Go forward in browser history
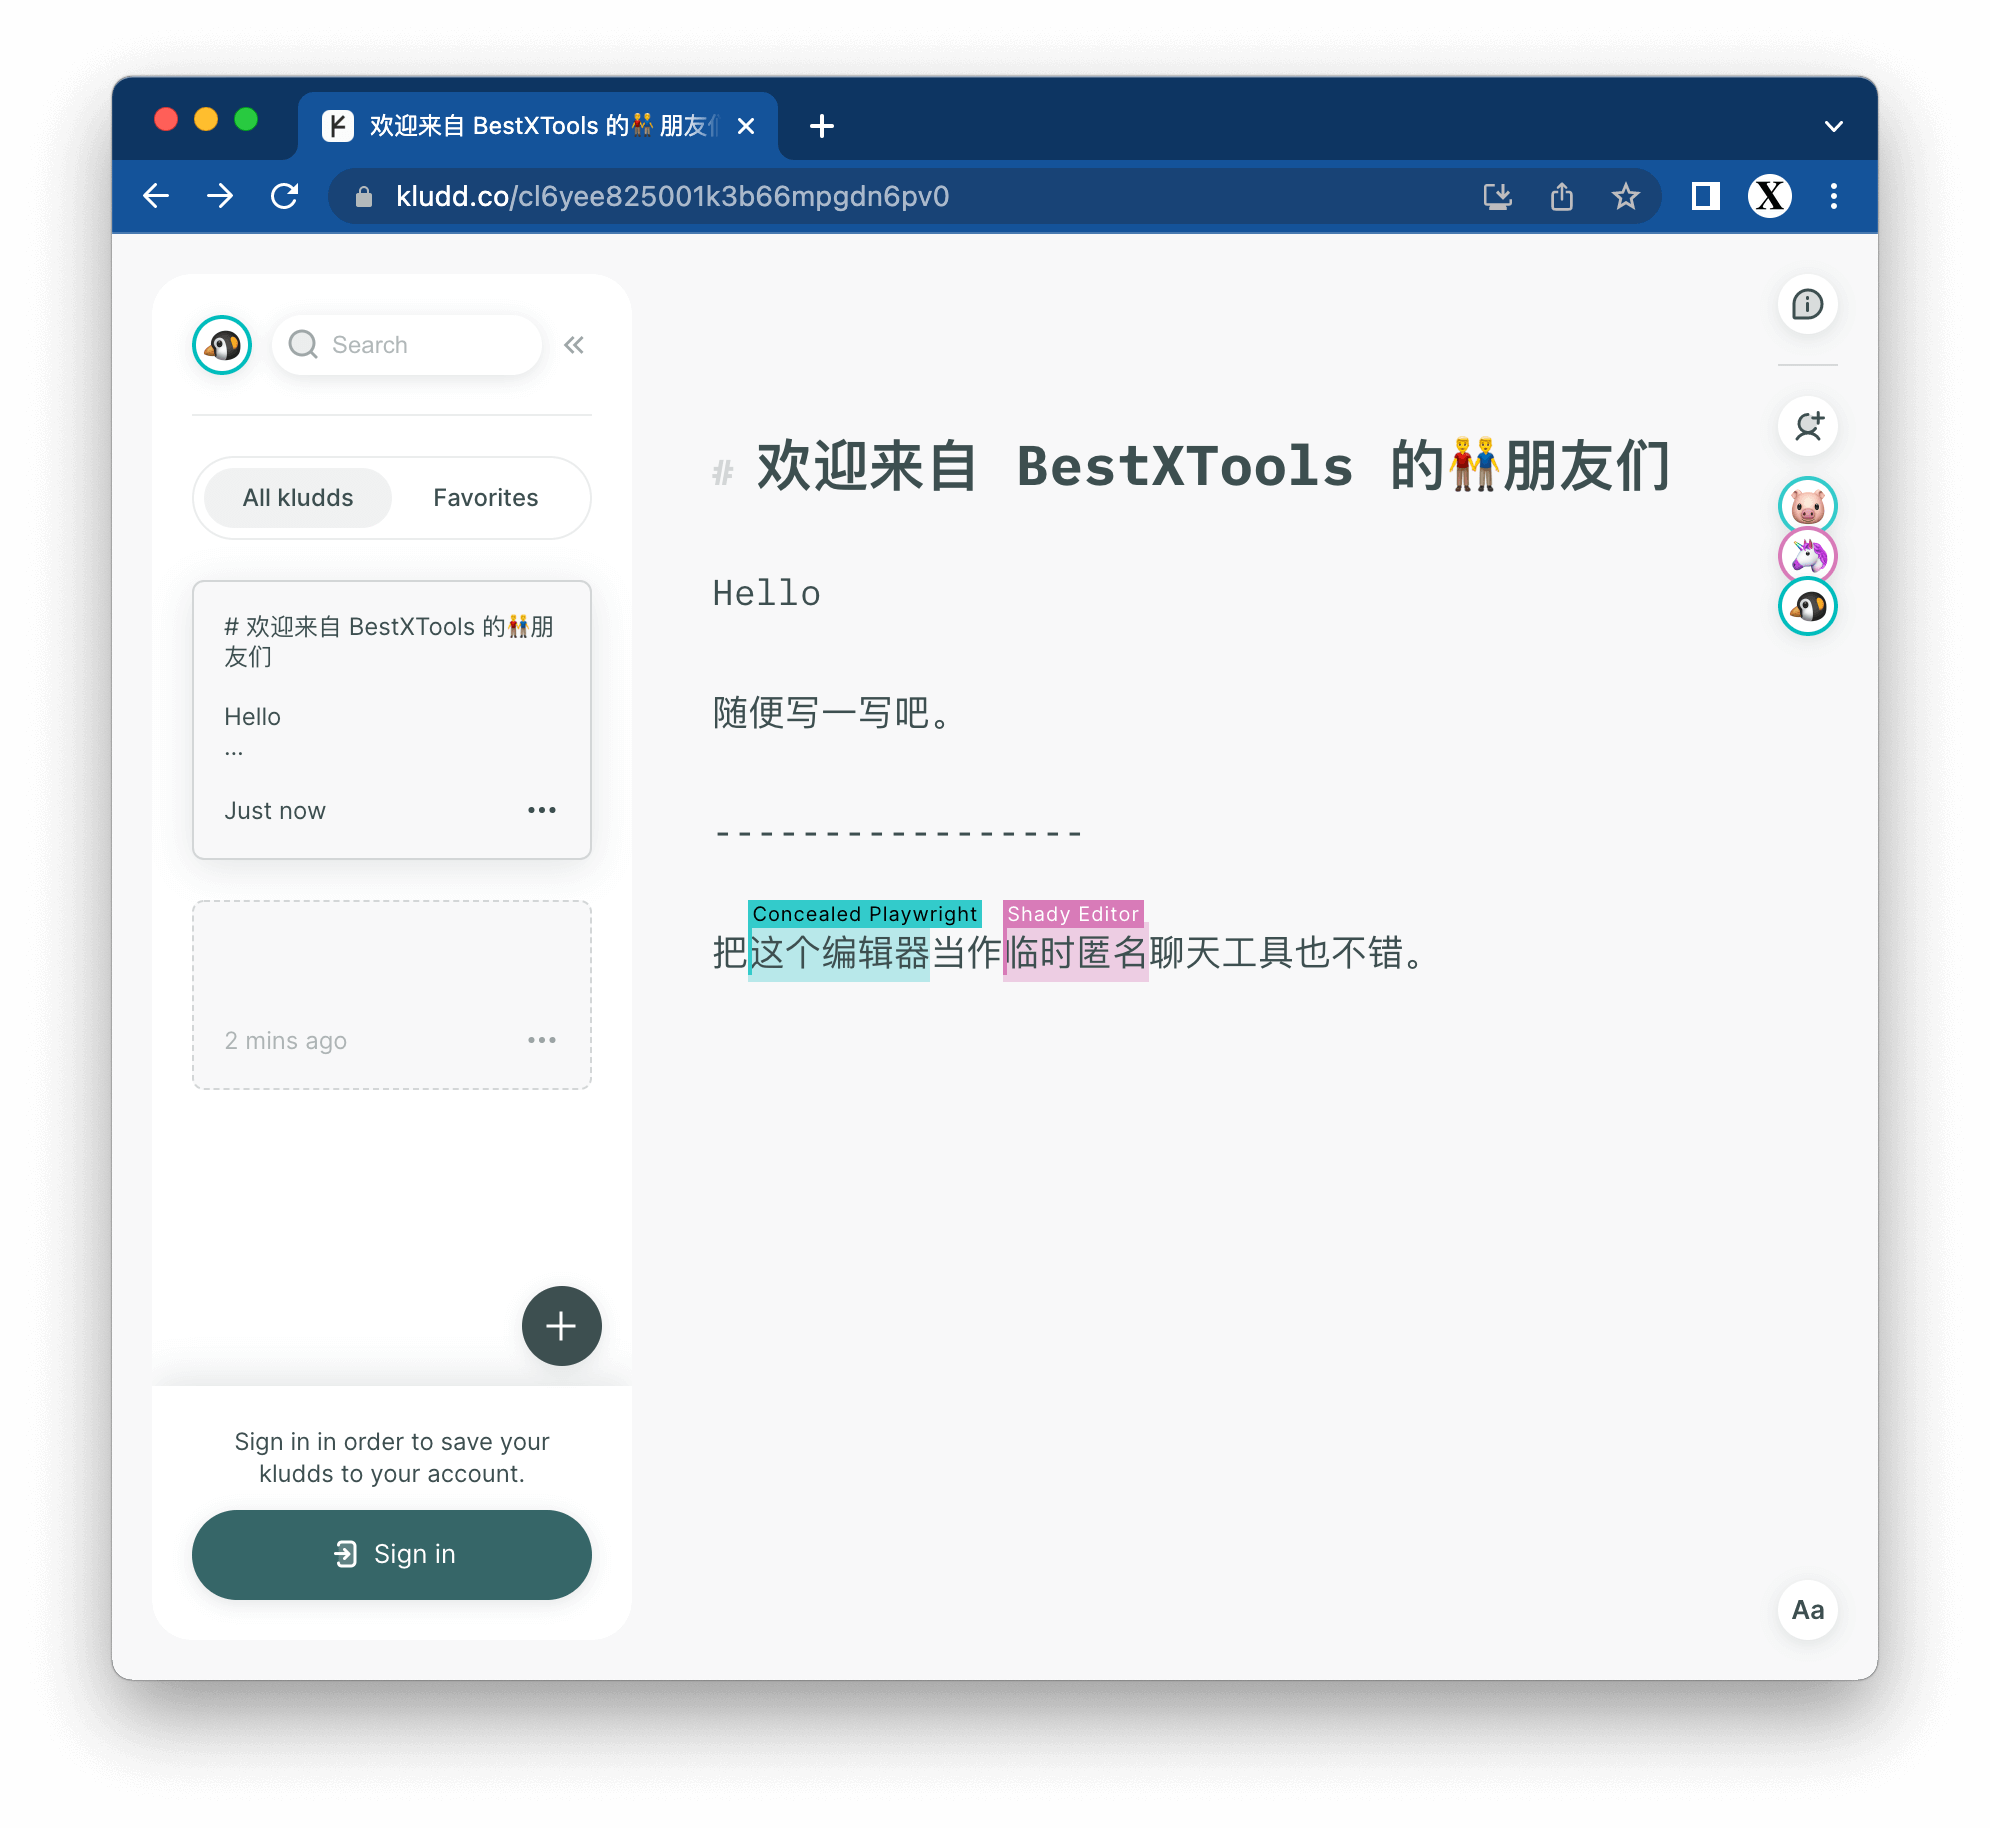Image resolution: width=1990 pixels, height=1828 pixels. coord(220,196)
